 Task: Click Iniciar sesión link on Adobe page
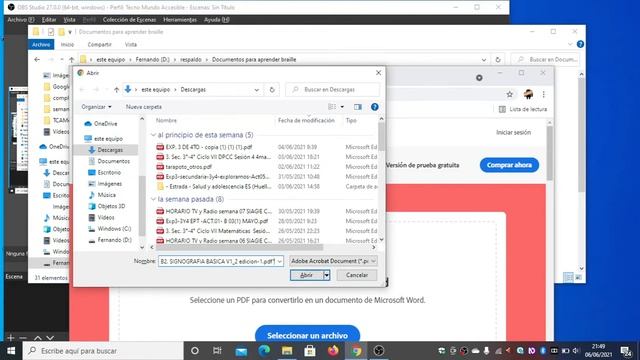pos(513,132)
